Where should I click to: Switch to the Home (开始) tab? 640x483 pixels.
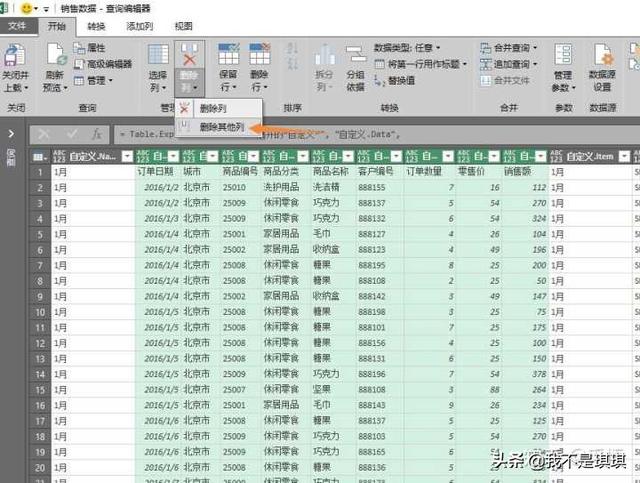(x=57, y=26)
